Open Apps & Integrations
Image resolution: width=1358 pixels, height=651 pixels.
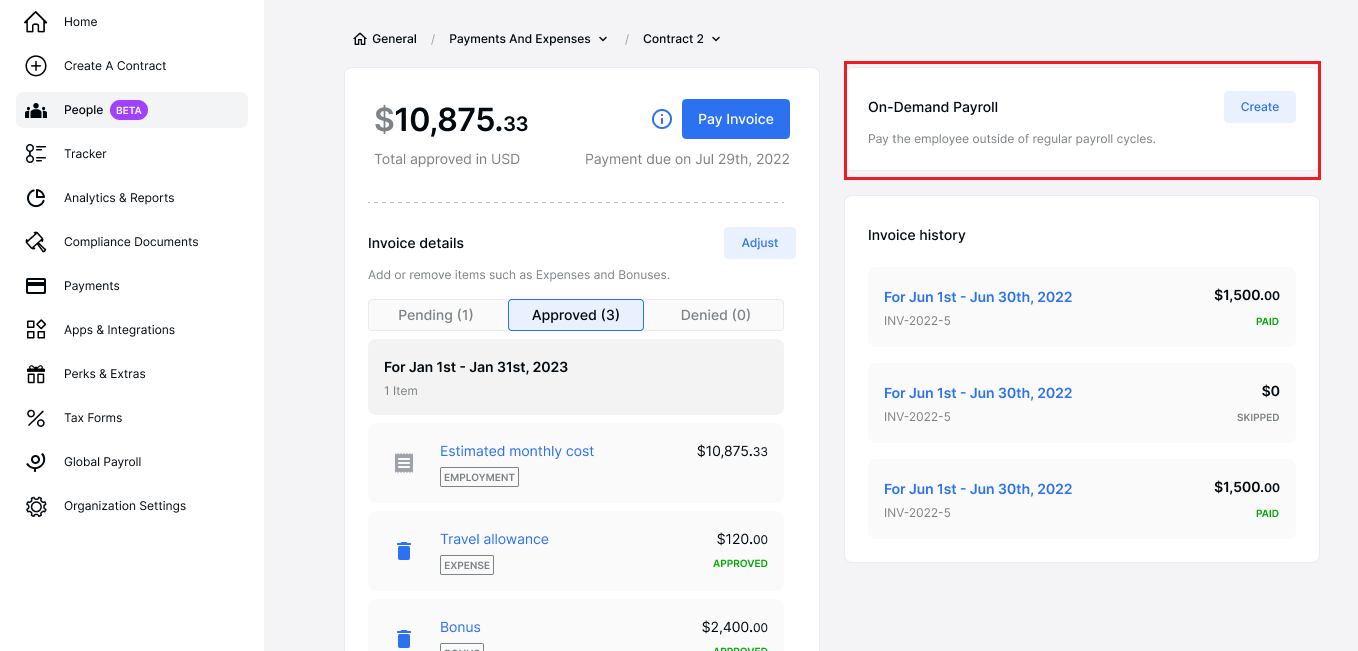pyautogui.click(x=118, y=329)
